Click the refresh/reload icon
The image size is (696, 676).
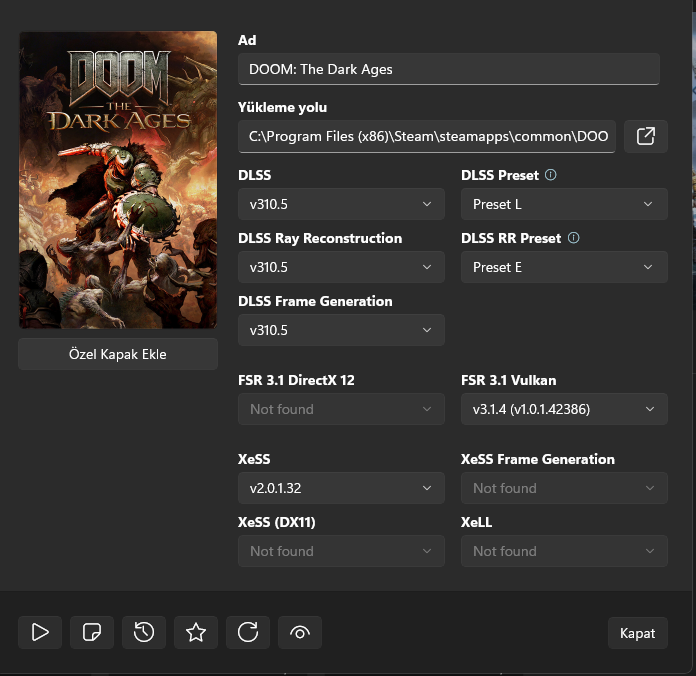tap(248, 632)
